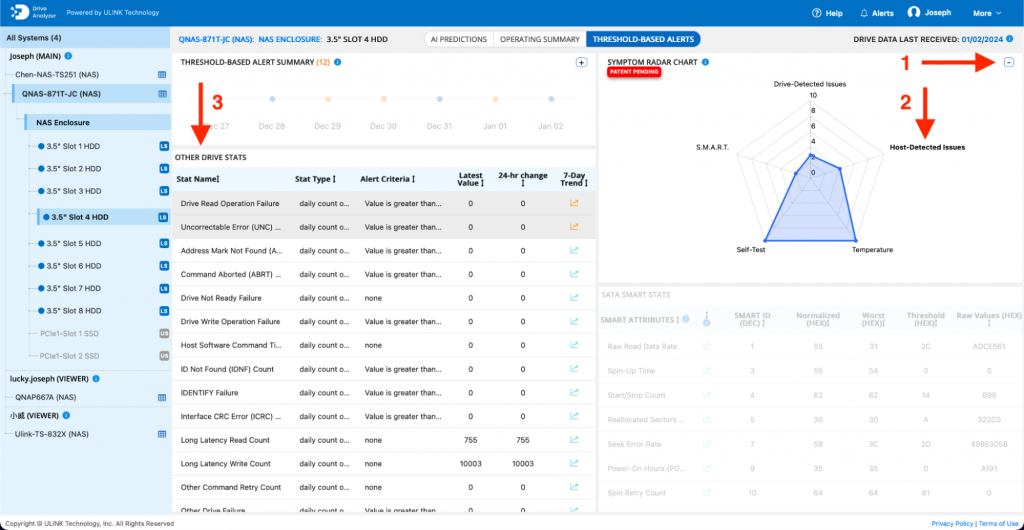Image resolution: width=1024 pixels, height=530 pixels.
Task: Show info for Threshold-Based Alert Summary
Action: point(338,63)
